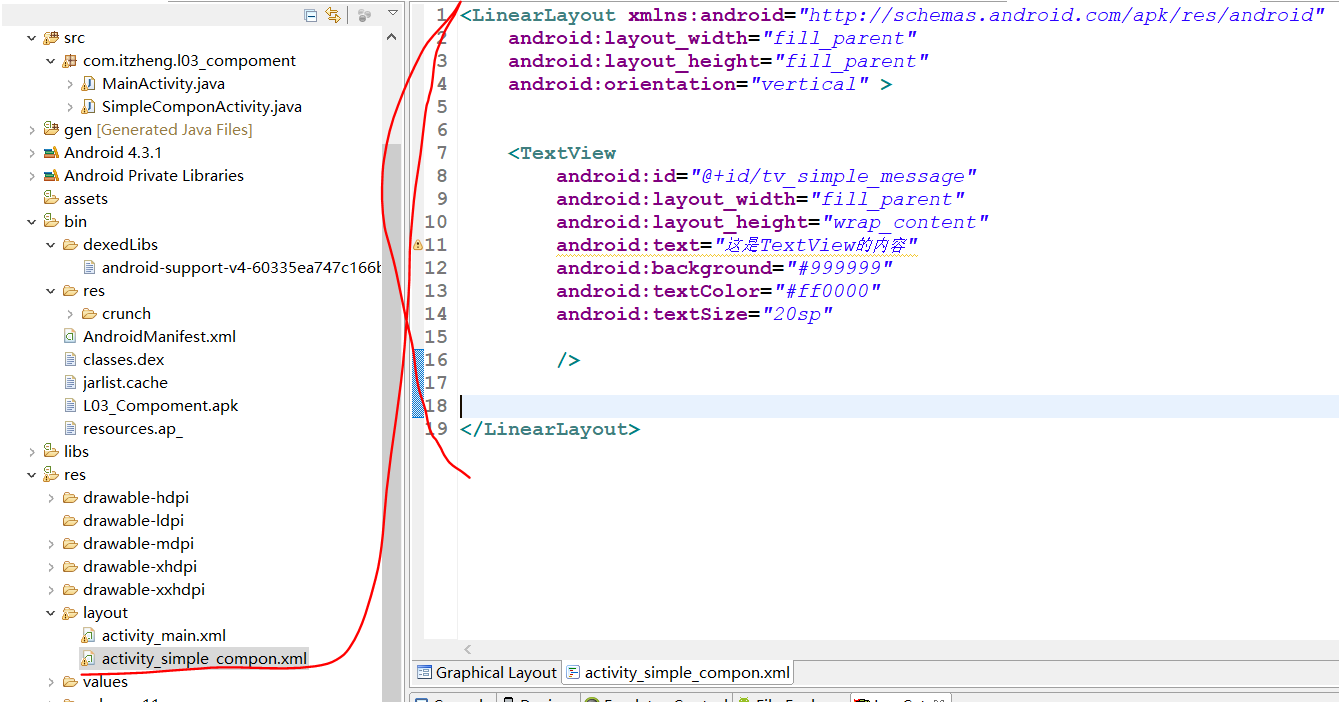Click the android-support-v4 jar file icon
This screenshot has height=702, width=1339.
pyautogui.click(x=89, y=268)
